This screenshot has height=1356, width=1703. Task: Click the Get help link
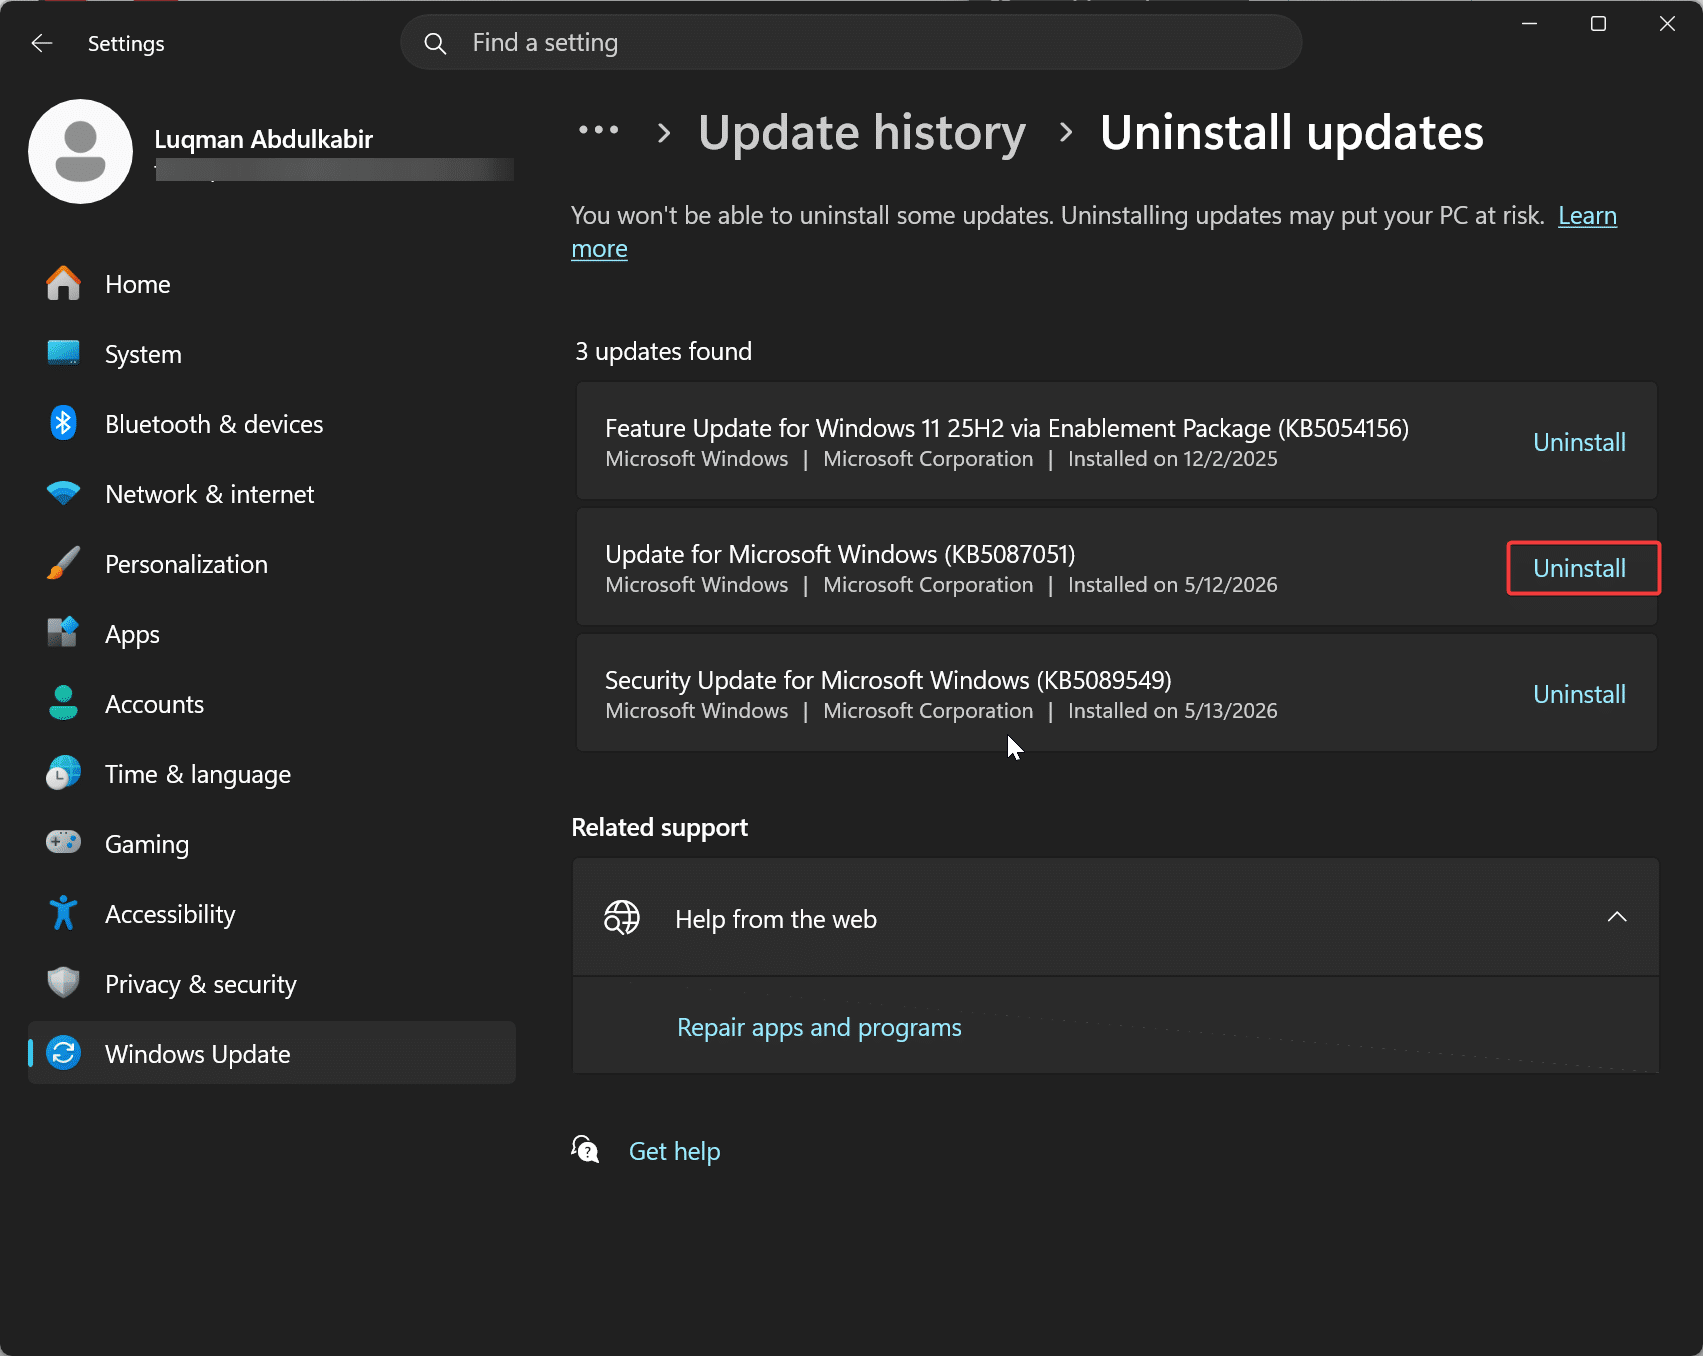click(674, 1151)
